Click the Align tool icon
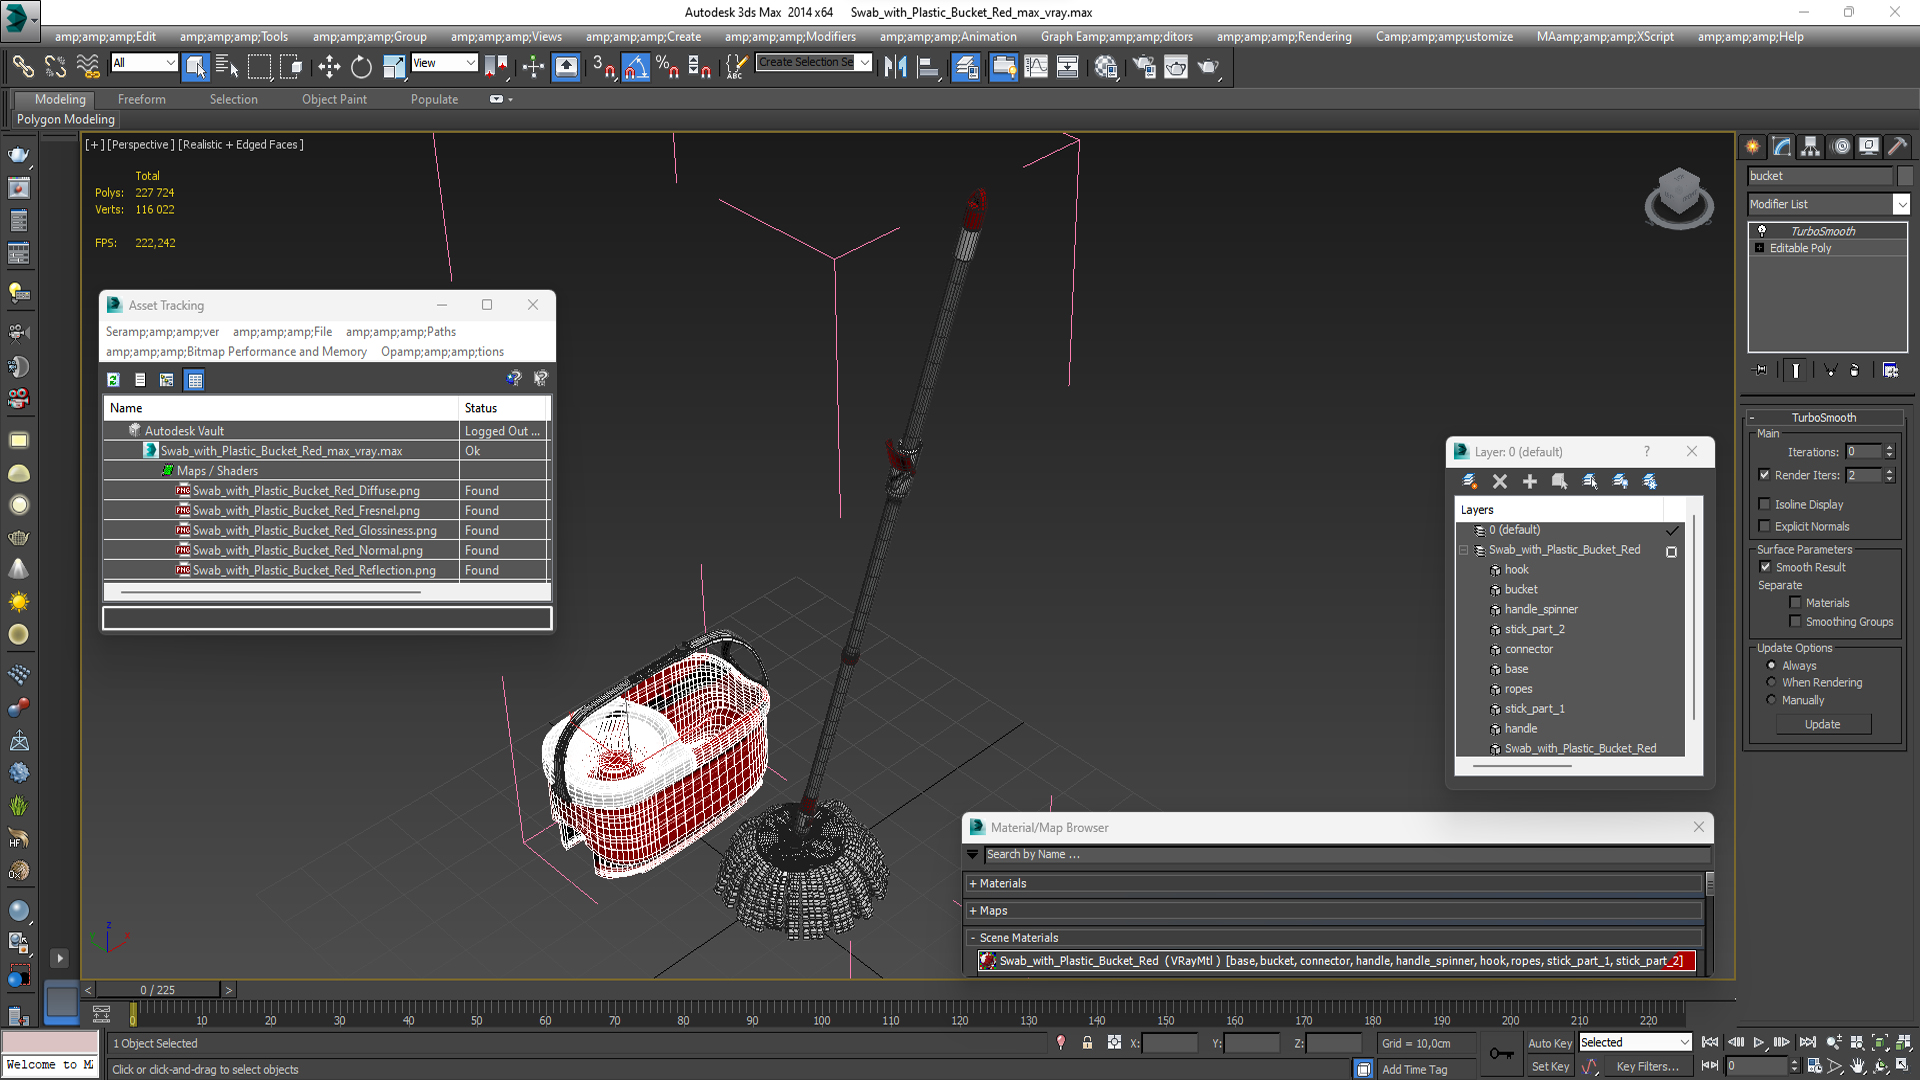The height and width of the screenshot is (1080, 1920). pos(928,67)
